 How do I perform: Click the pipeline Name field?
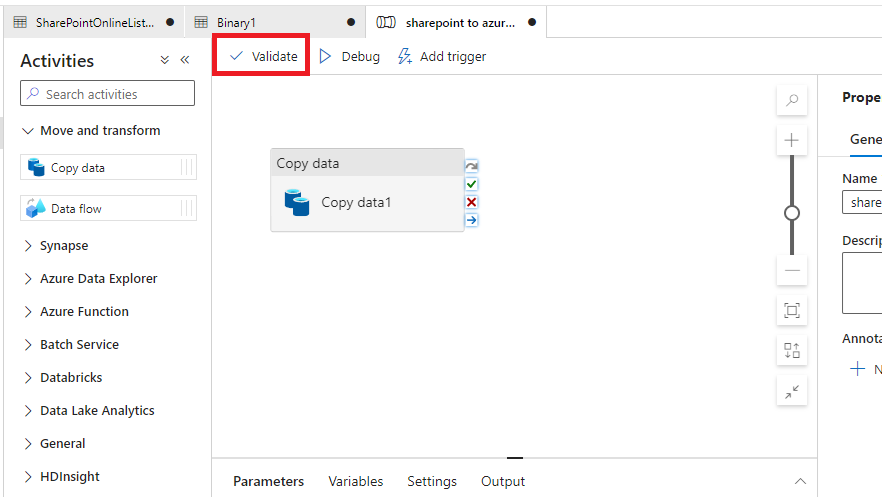[862, 202]
